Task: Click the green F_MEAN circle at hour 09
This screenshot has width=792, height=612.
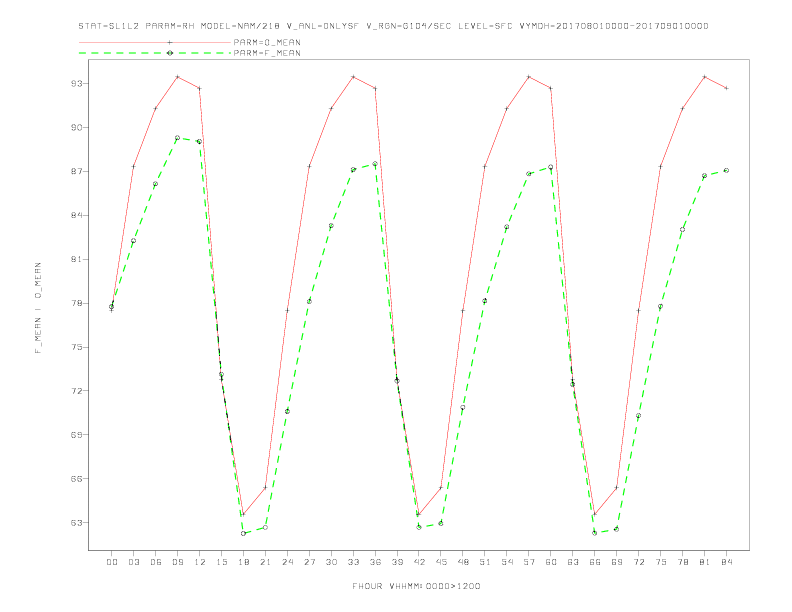Action: coord(177,138)
